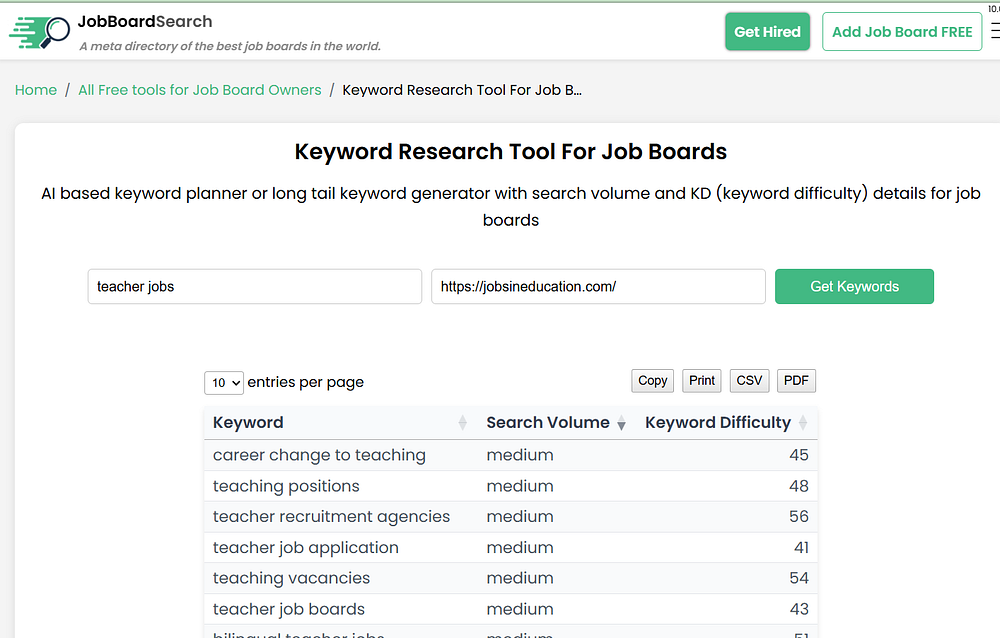
Task: Export table as PDF
Action: coord(796,380)
